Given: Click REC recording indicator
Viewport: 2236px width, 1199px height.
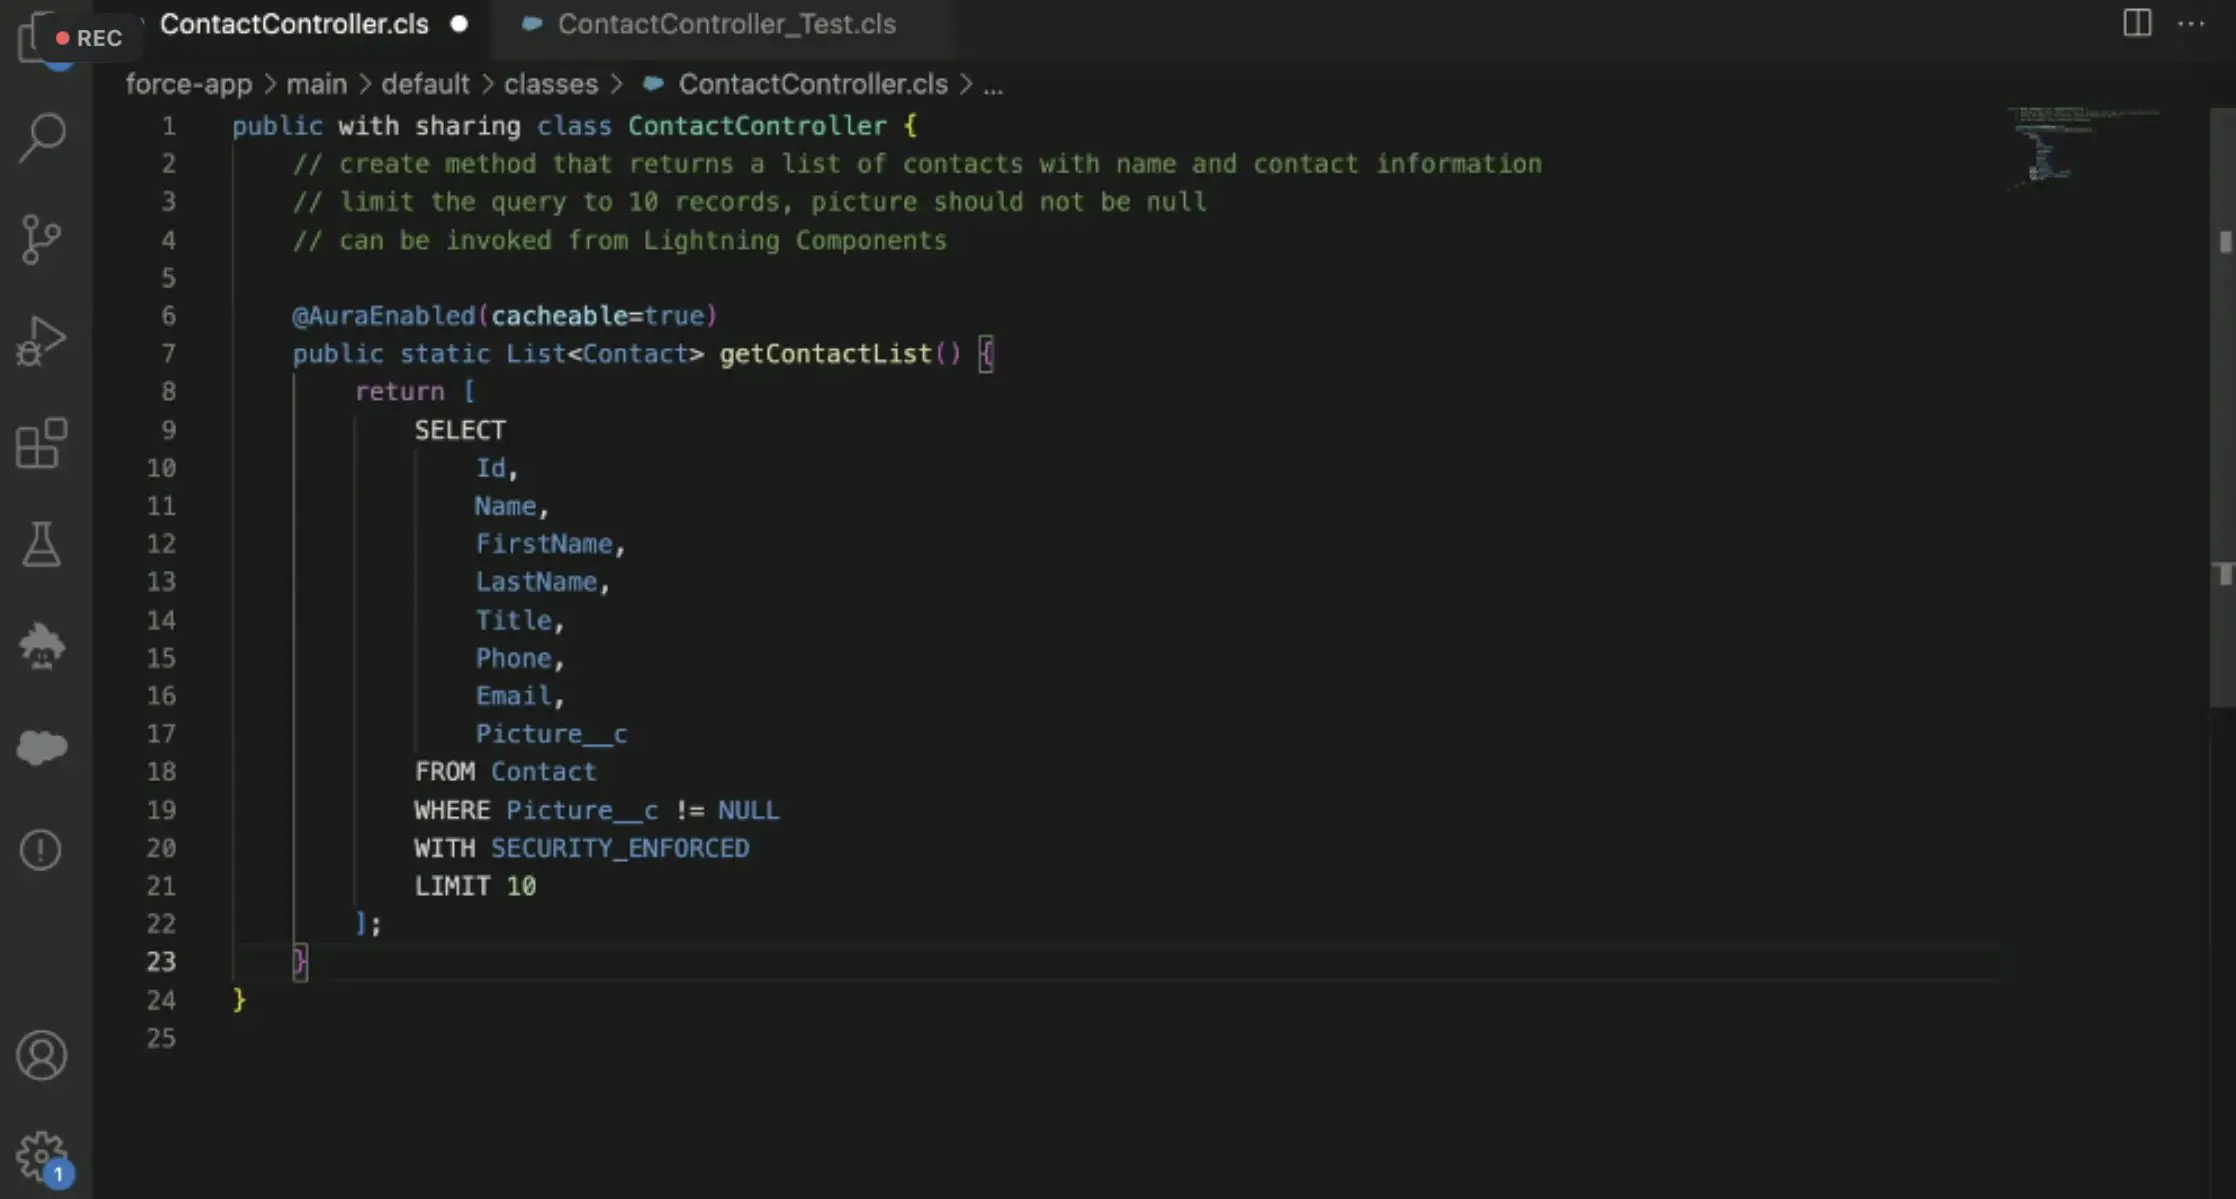Looking at the screenshot, I should 89,38.
